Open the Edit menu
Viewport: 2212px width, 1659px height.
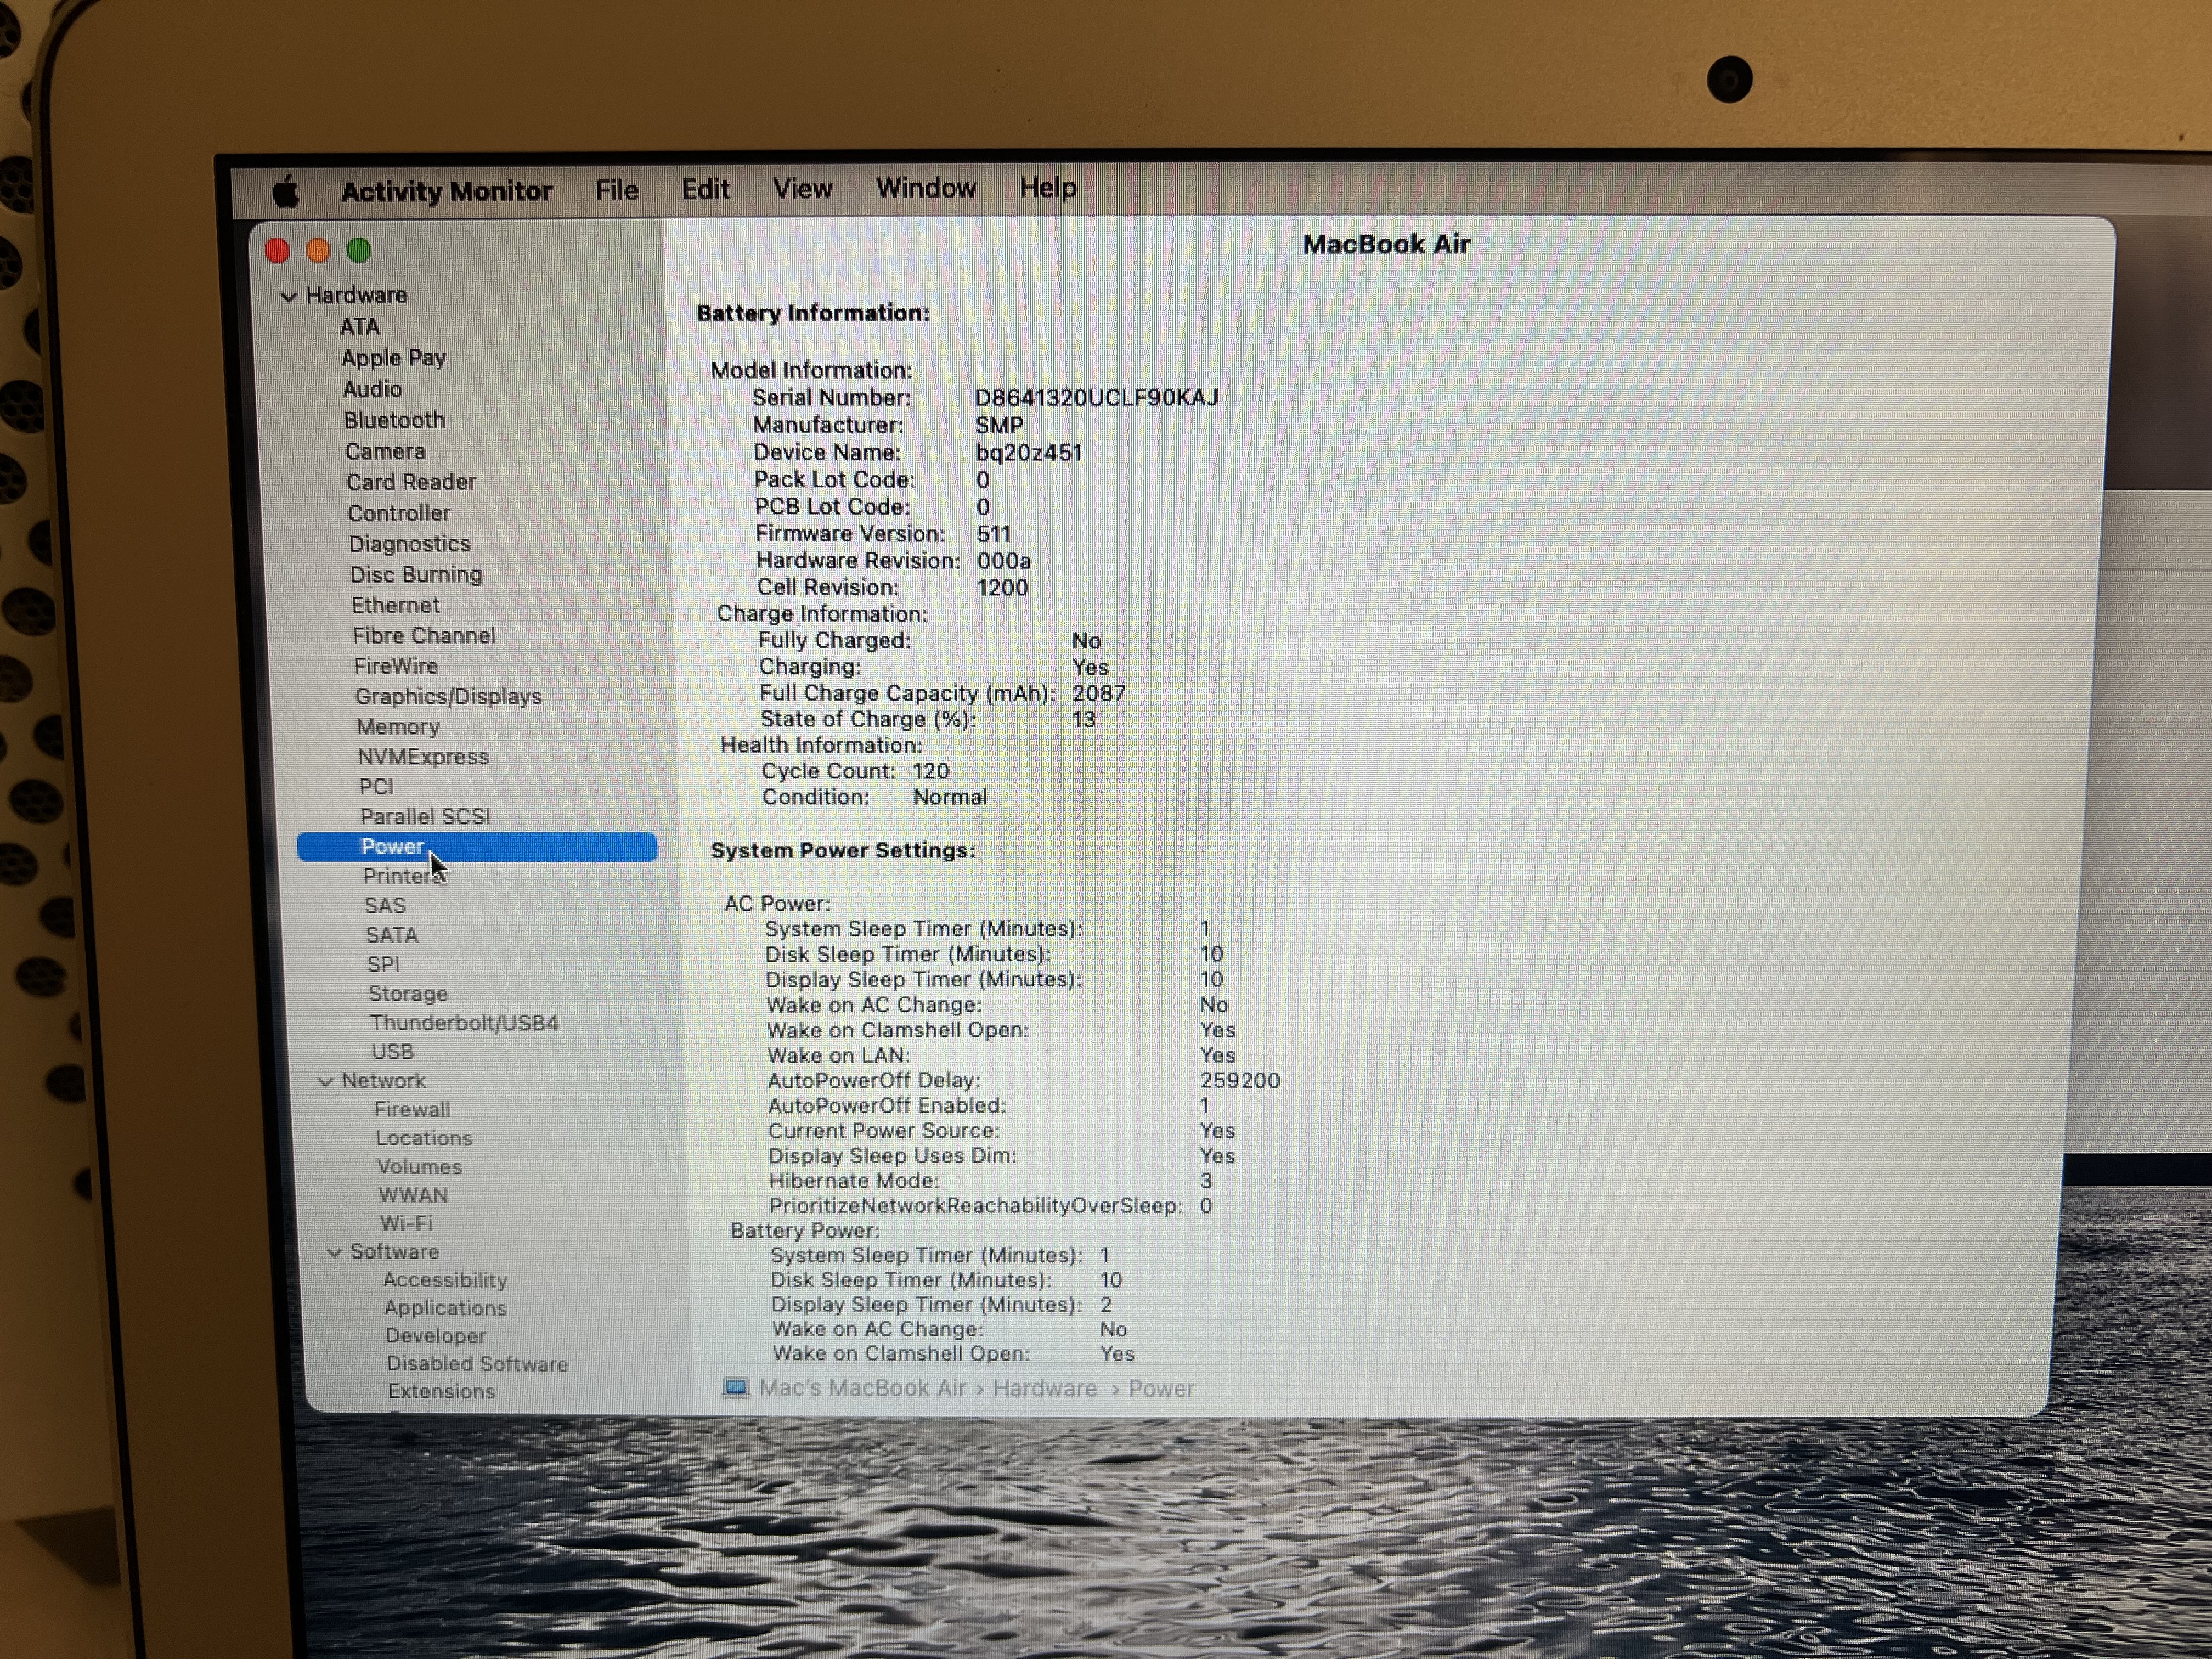705,189
